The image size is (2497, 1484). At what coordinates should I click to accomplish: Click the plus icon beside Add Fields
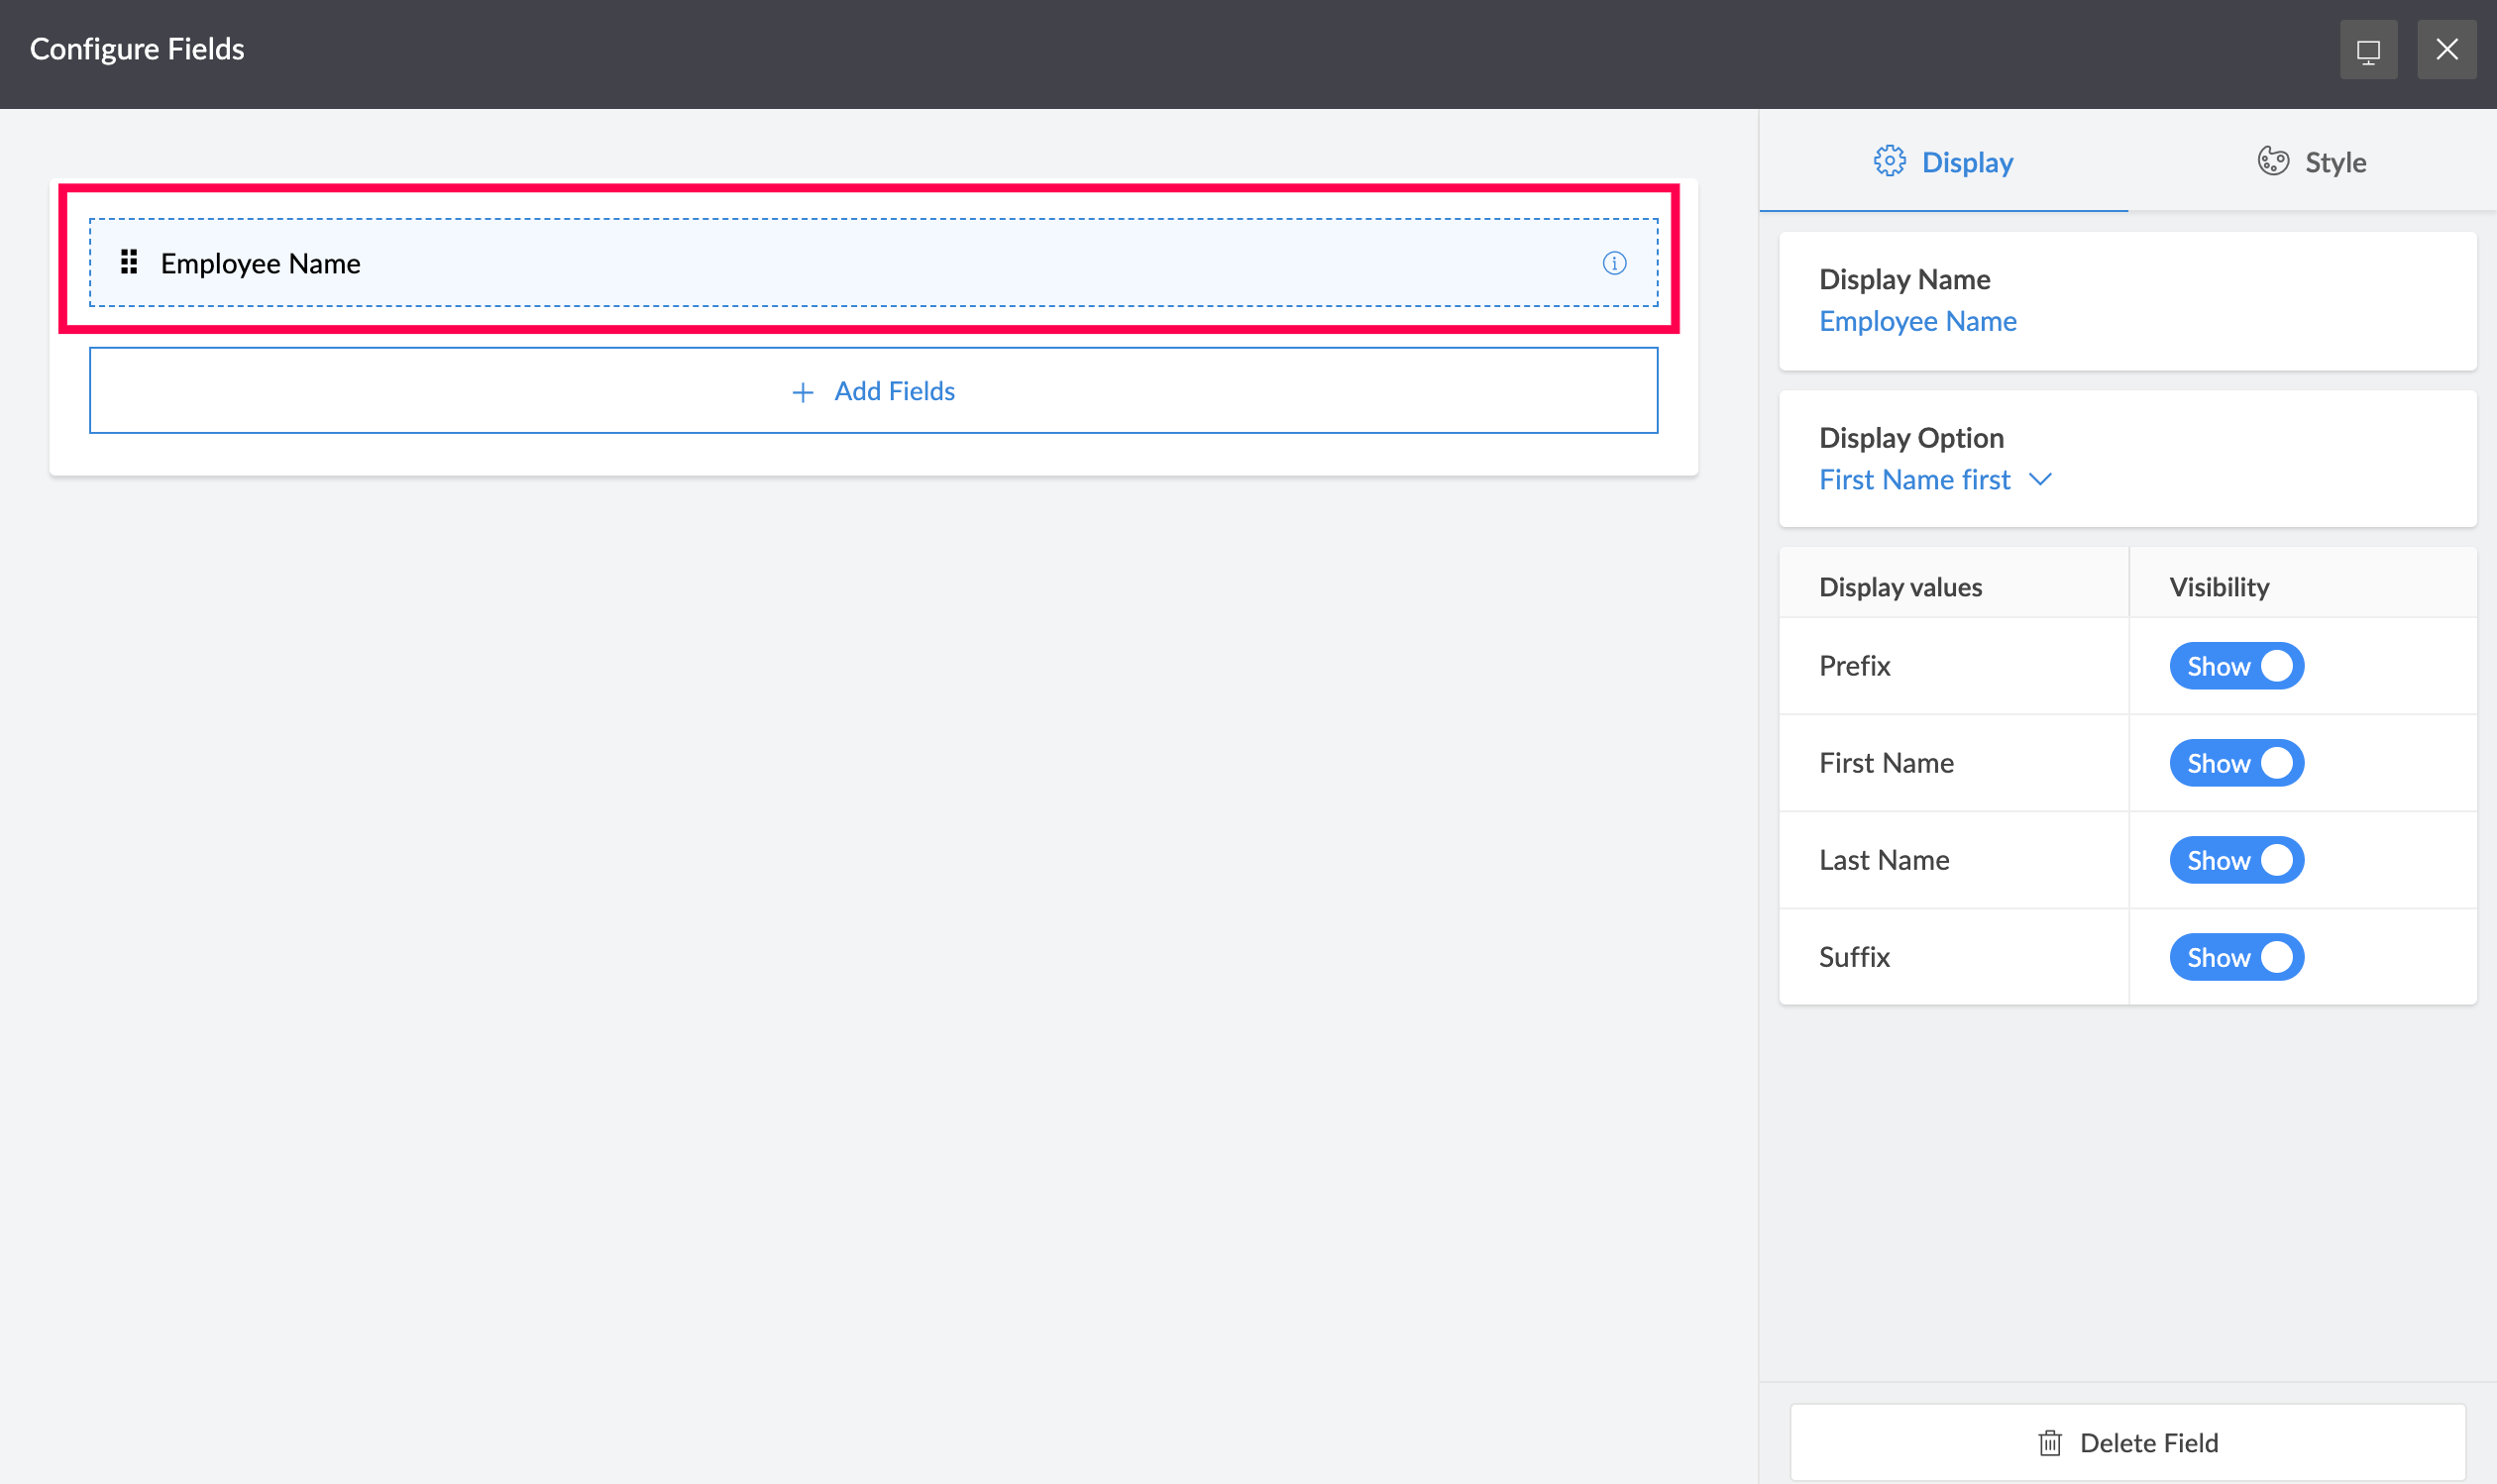tap(802, 392)
